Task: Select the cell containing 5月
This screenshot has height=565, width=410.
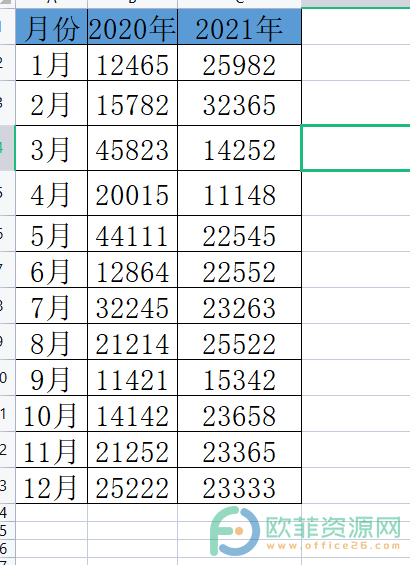Action: 52,233
